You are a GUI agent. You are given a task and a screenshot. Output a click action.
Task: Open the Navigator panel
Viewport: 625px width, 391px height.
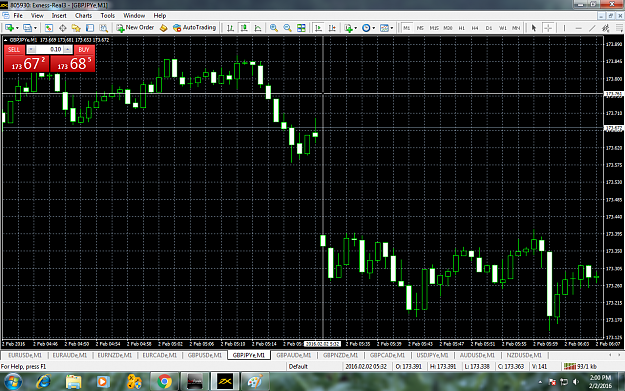pos(76,28)
